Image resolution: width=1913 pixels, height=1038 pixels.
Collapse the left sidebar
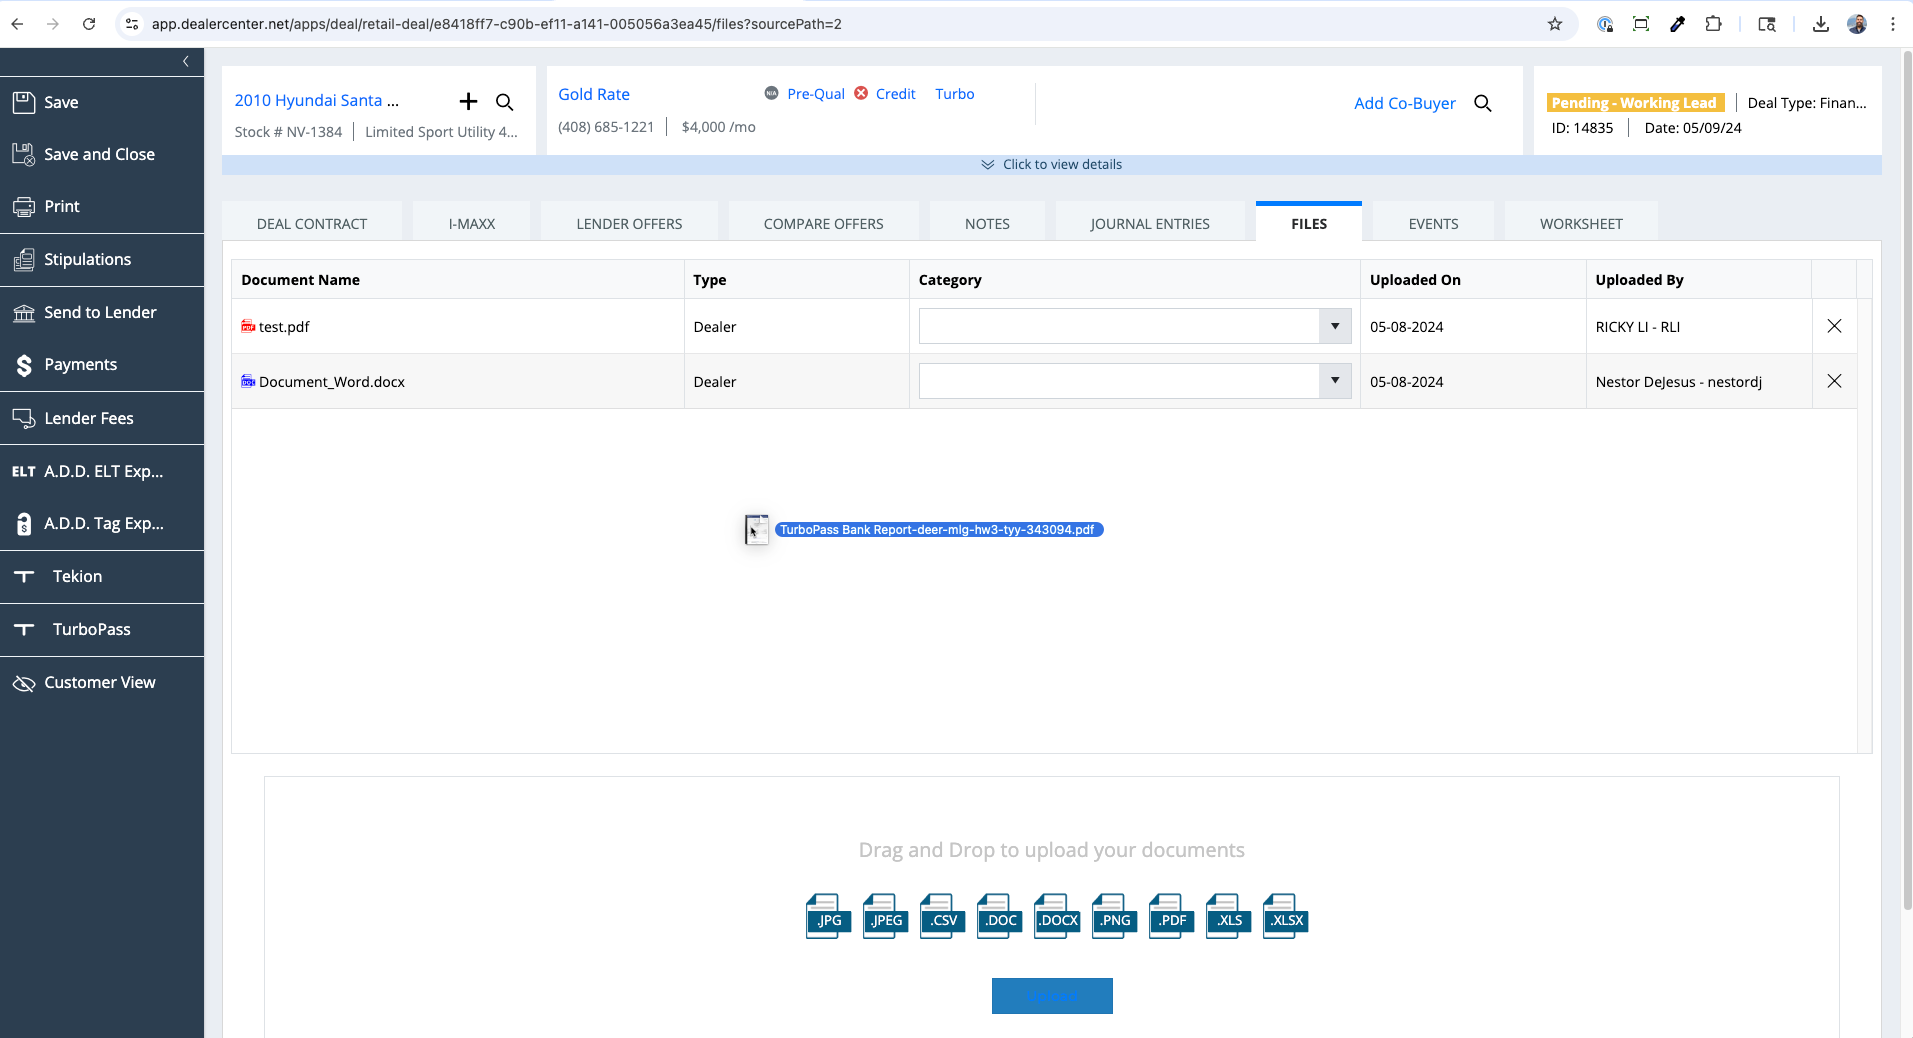186,62
